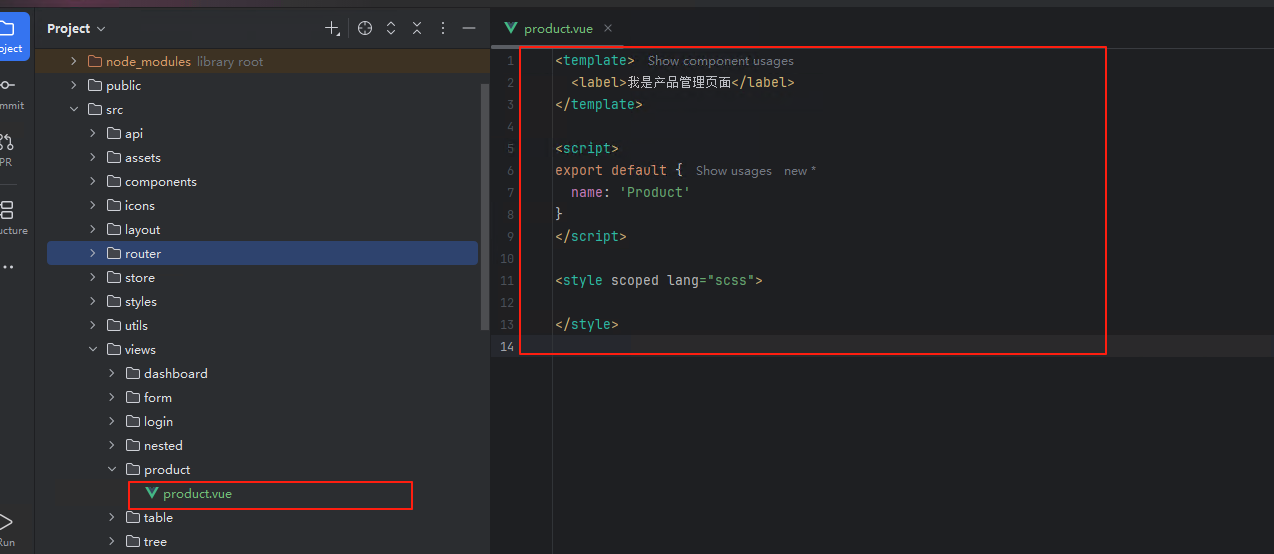Click the closing </template> tag

(598, 105)
